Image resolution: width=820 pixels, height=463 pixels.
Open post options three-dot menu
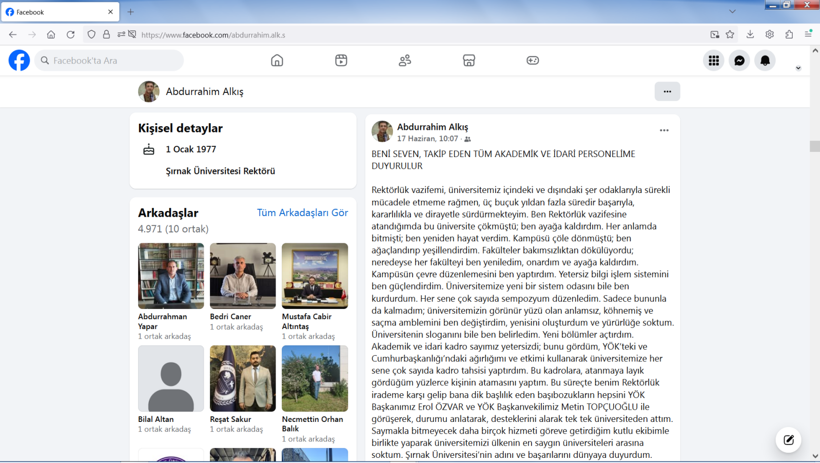click(664, 130)
